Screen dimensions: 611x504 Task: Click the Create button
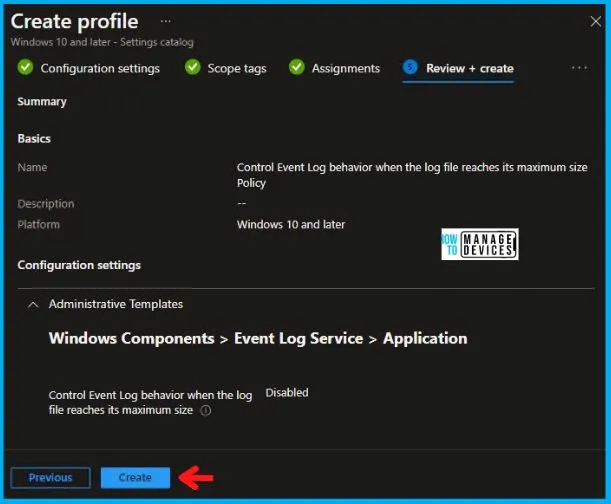pyautogui.click(x=135, y=477)
